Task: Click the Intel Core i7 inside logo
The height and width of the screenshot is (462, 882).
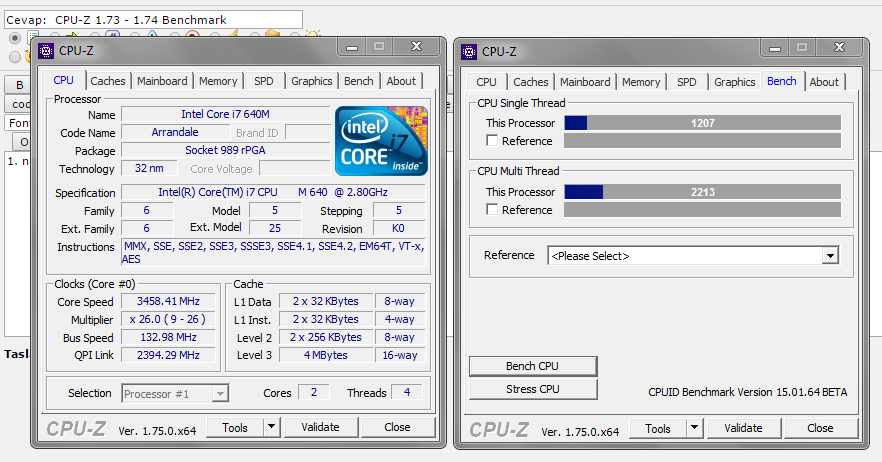Action: tap(381, 141)
